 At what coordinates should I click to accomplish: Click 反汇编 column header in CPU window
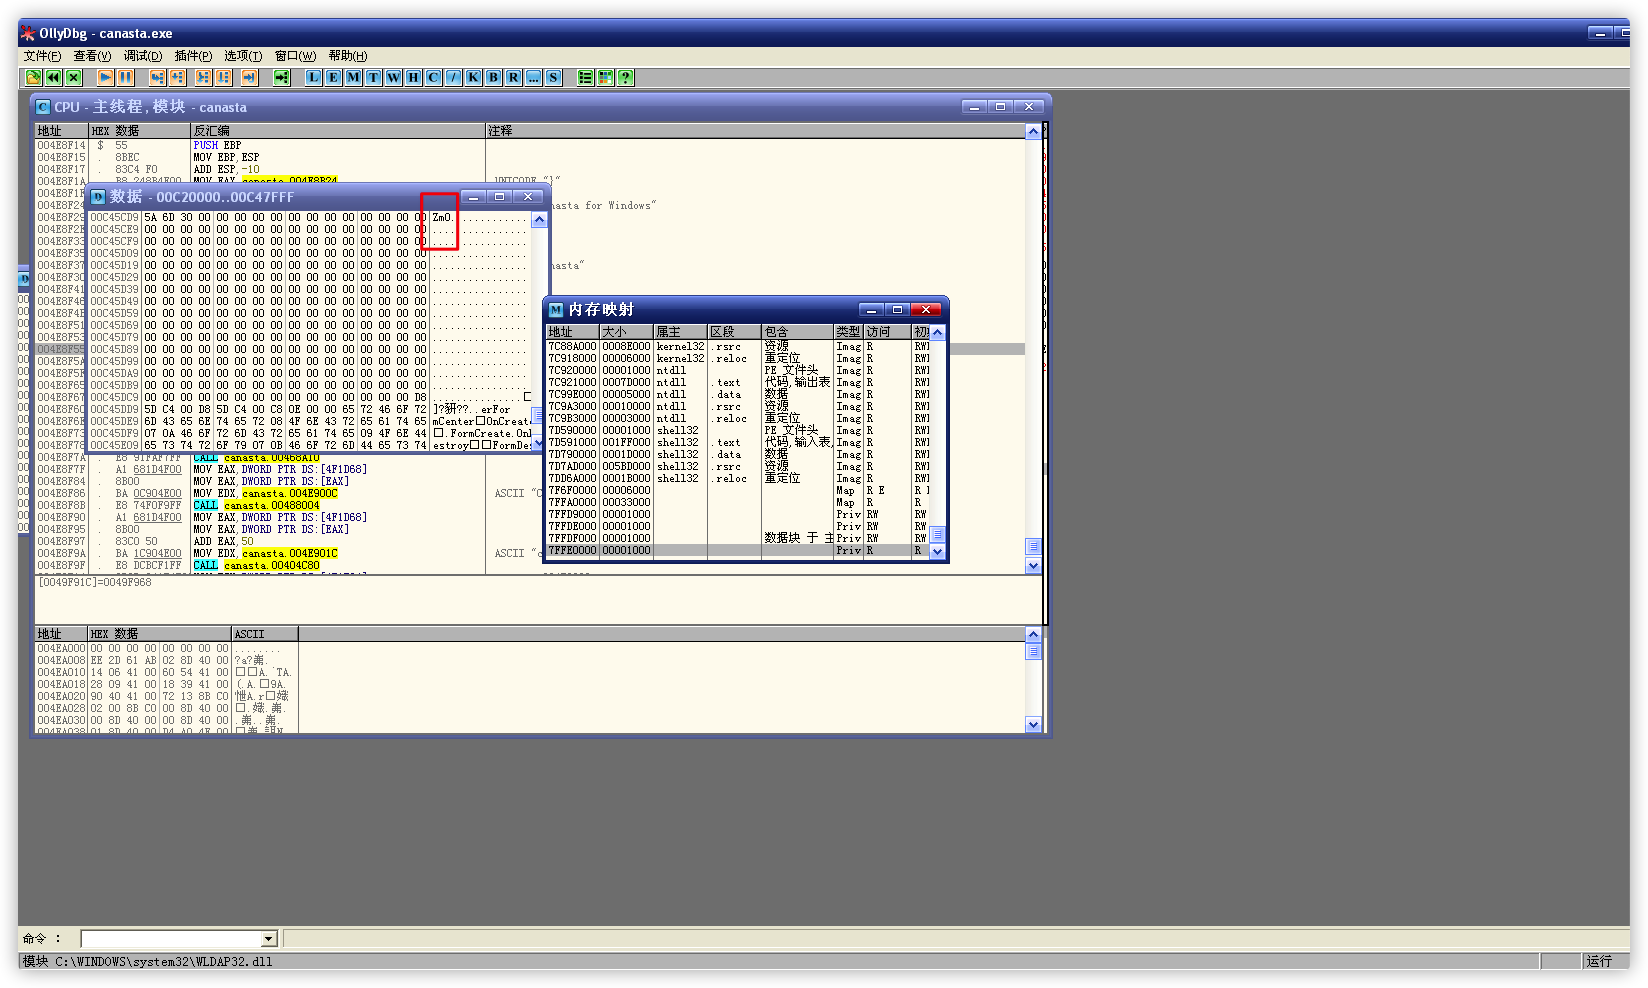pyautogui.click(x=336, y=131)
